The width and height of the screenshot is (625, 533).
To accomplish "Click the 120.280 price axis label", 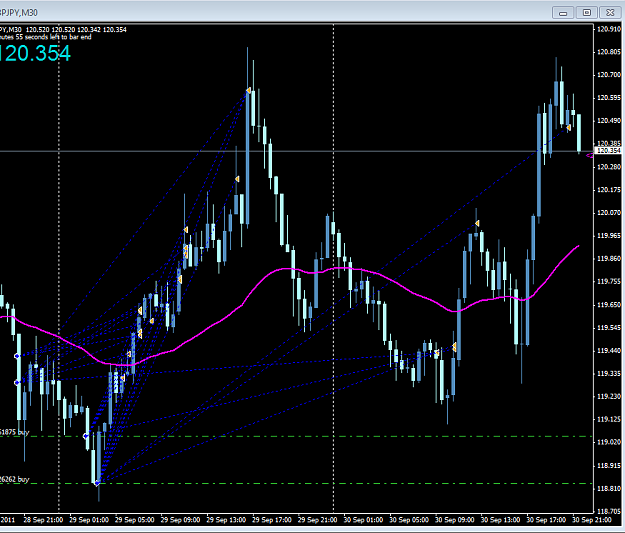I will (x=609, y=167).
